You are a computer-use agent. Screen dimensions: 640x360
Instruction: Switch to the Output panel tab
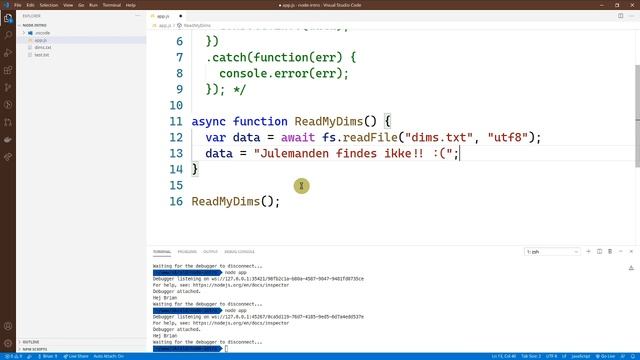(211, 252)
